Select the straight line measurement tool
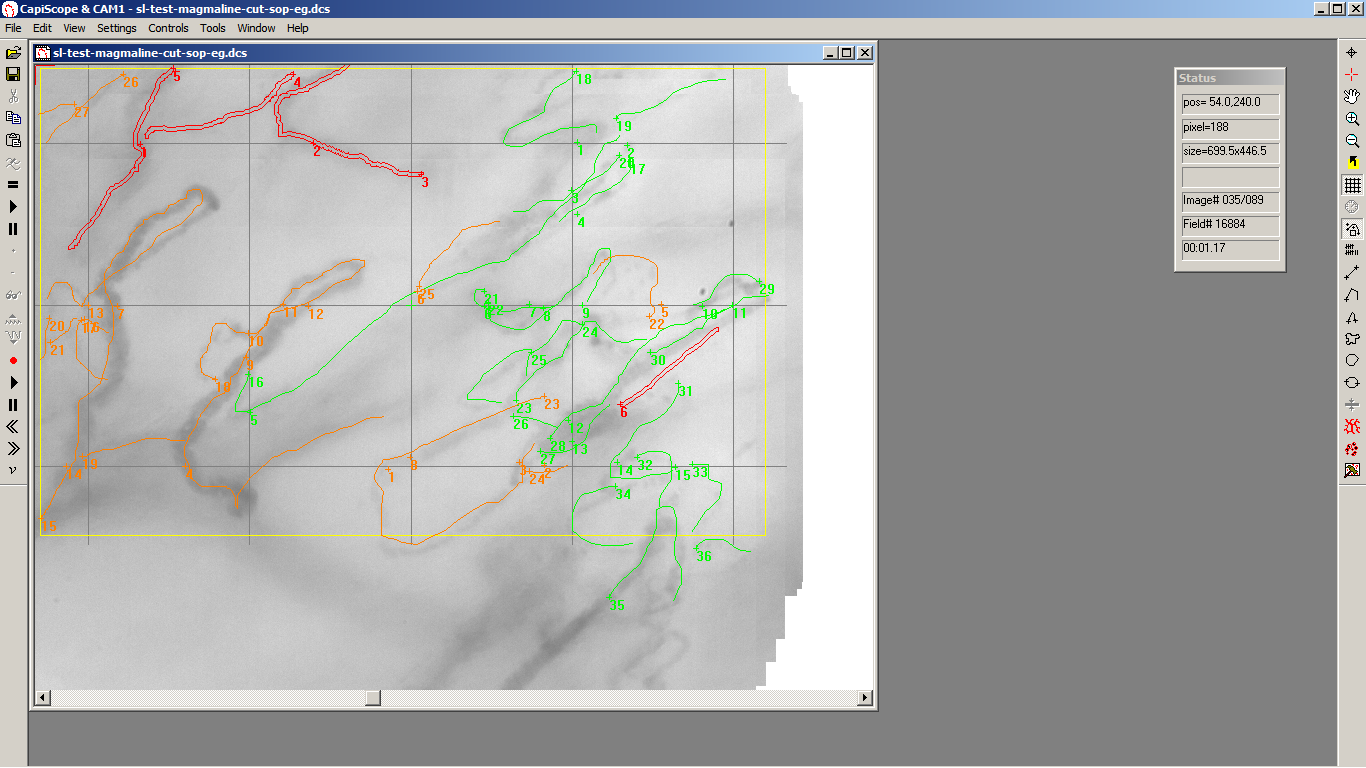This screenshot has height=768, width=1366. click(1352, 272)
